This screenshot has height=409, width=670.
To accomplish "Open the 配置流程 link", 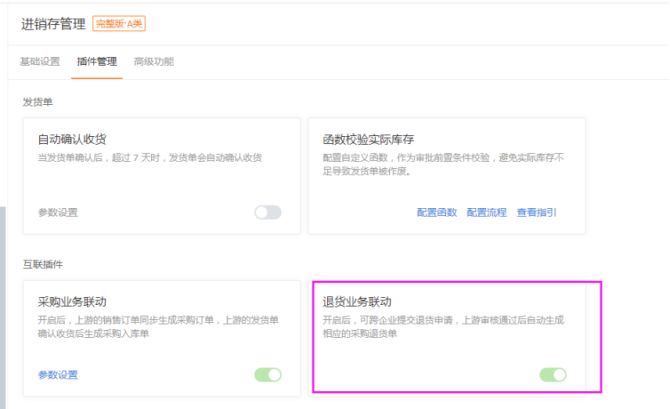I will [x=486, y=212].
